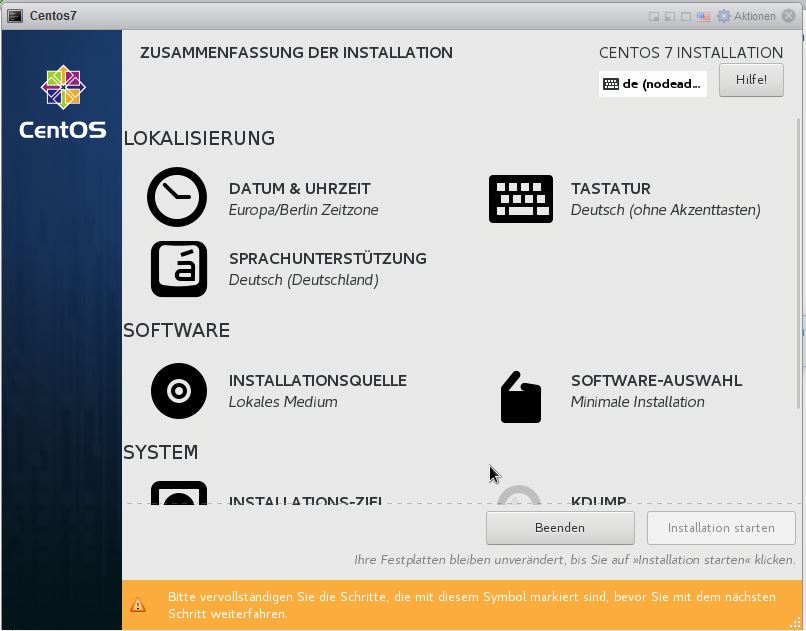
Task: Open Software-Auswahl package icon
Action: [x=521, y=397]
